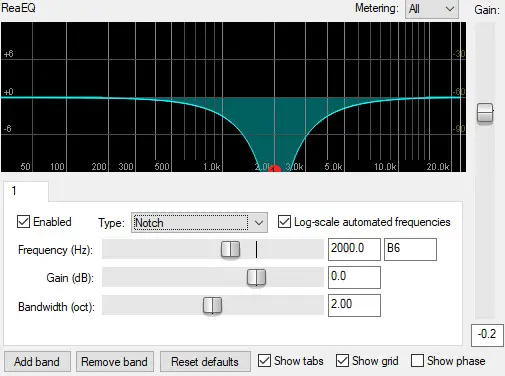Click the note field showing B6
The height and width of the screenshot is (376, 505).
410,249
